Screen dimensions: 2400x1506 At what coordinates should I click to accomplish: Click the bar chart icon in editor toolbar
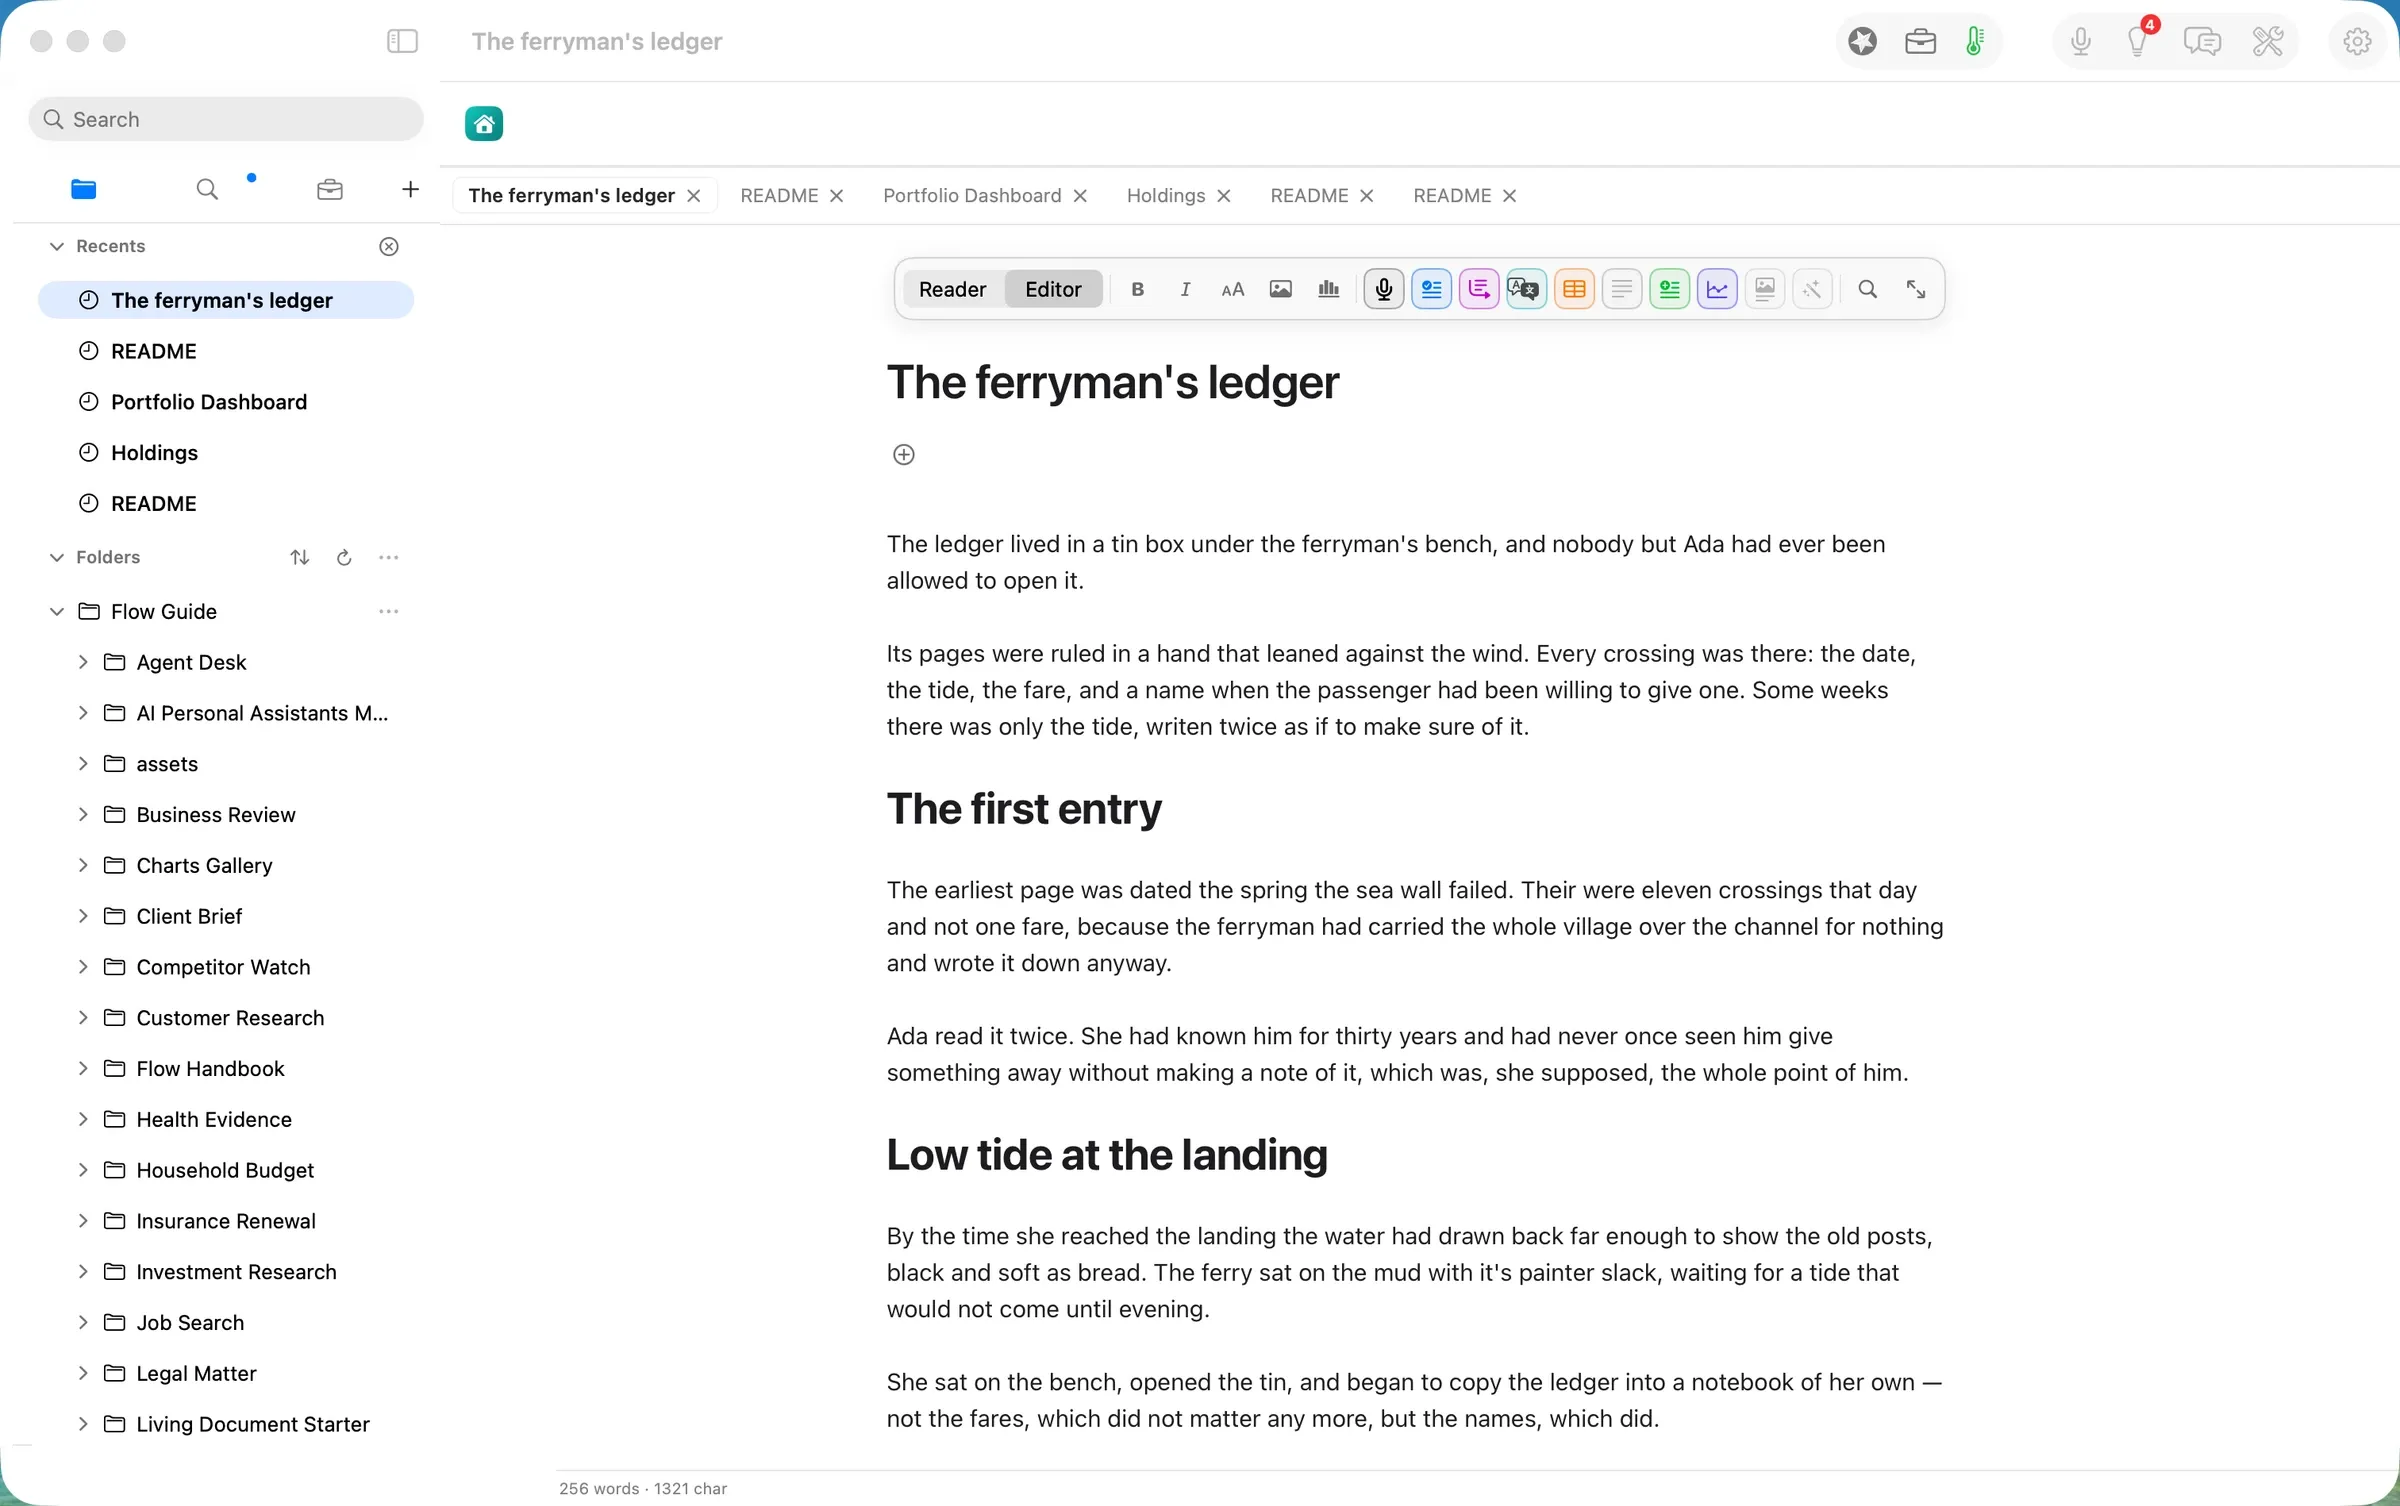tap(1329, 289)
